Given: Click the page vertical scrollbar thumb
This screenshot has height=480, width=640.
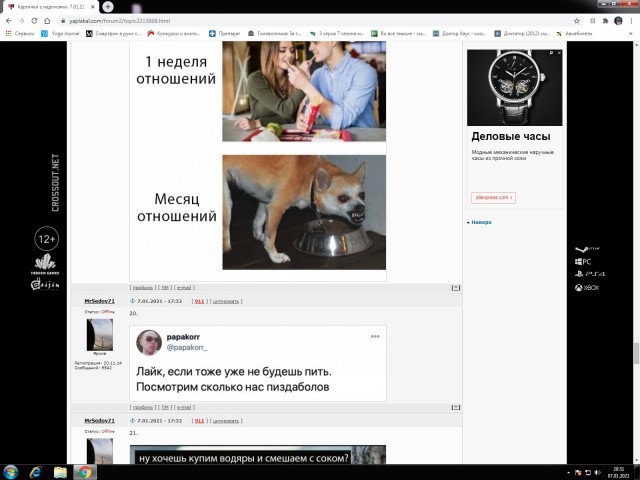Looking at the screenshot, I should 636,353.
